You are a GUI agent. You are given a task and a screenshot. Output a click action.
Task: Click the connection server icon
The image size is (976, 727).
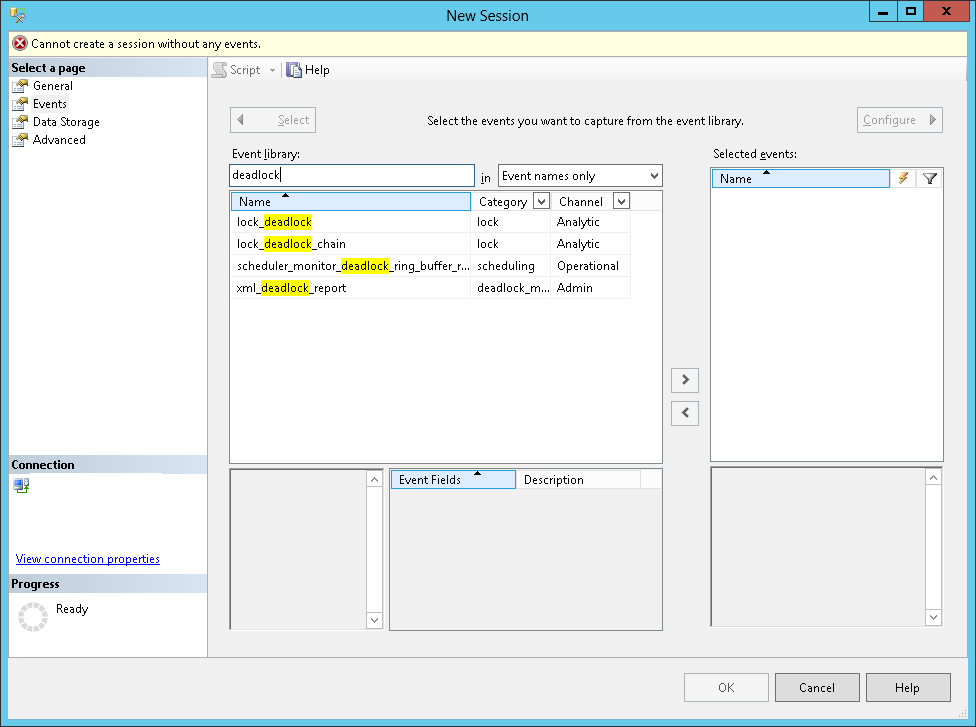click(21, 486)
